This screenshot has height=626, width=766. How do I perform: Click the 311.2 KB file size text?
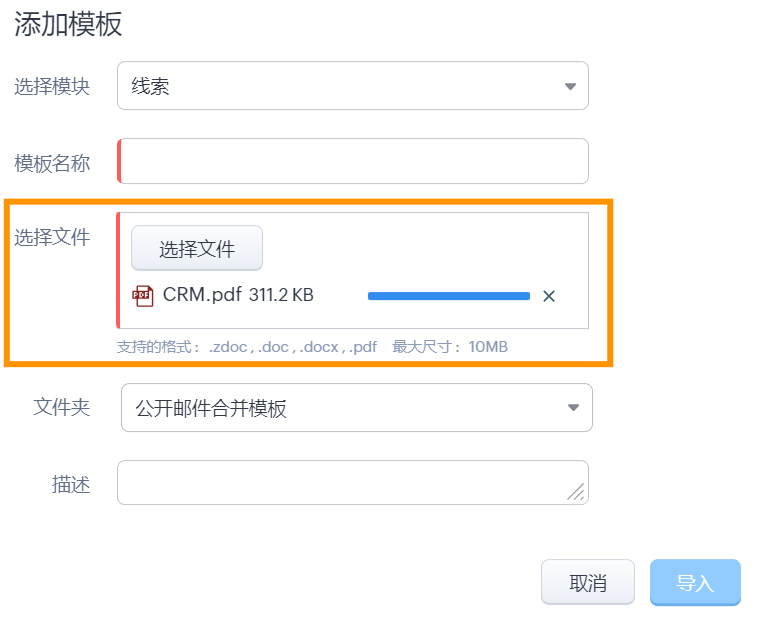click(281, 295)
